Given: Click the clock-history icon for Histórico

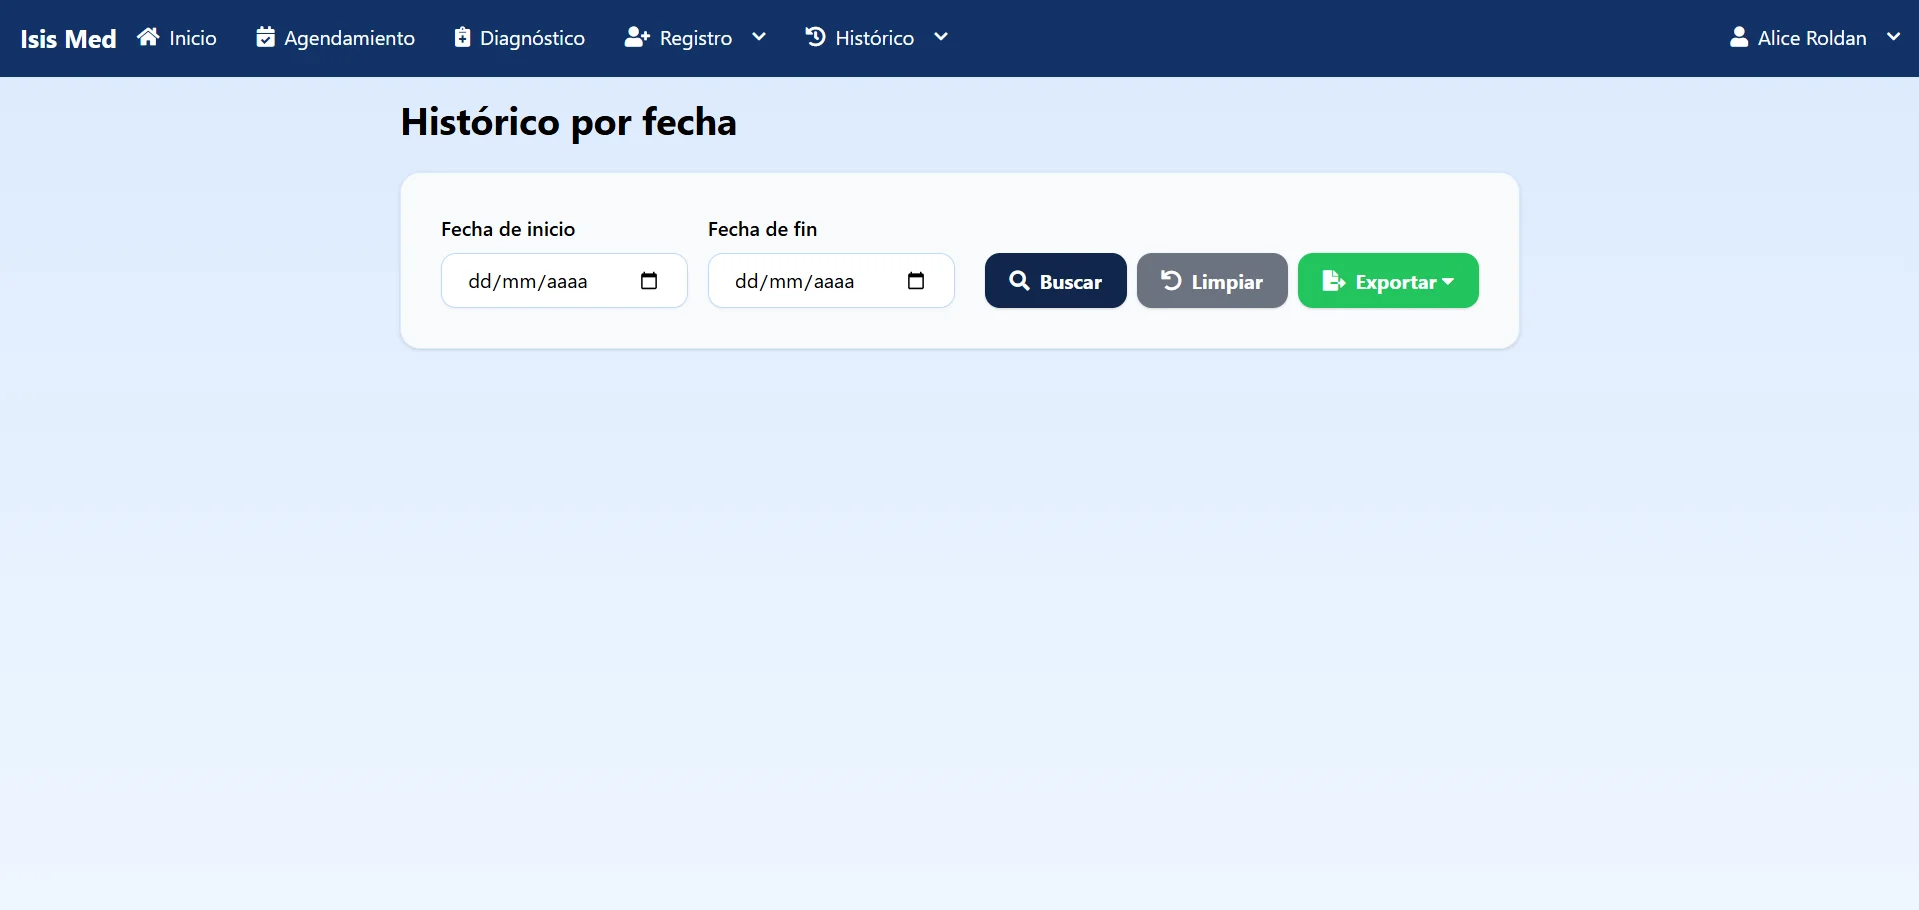Looking at the screenshot, I should (815, 37).
